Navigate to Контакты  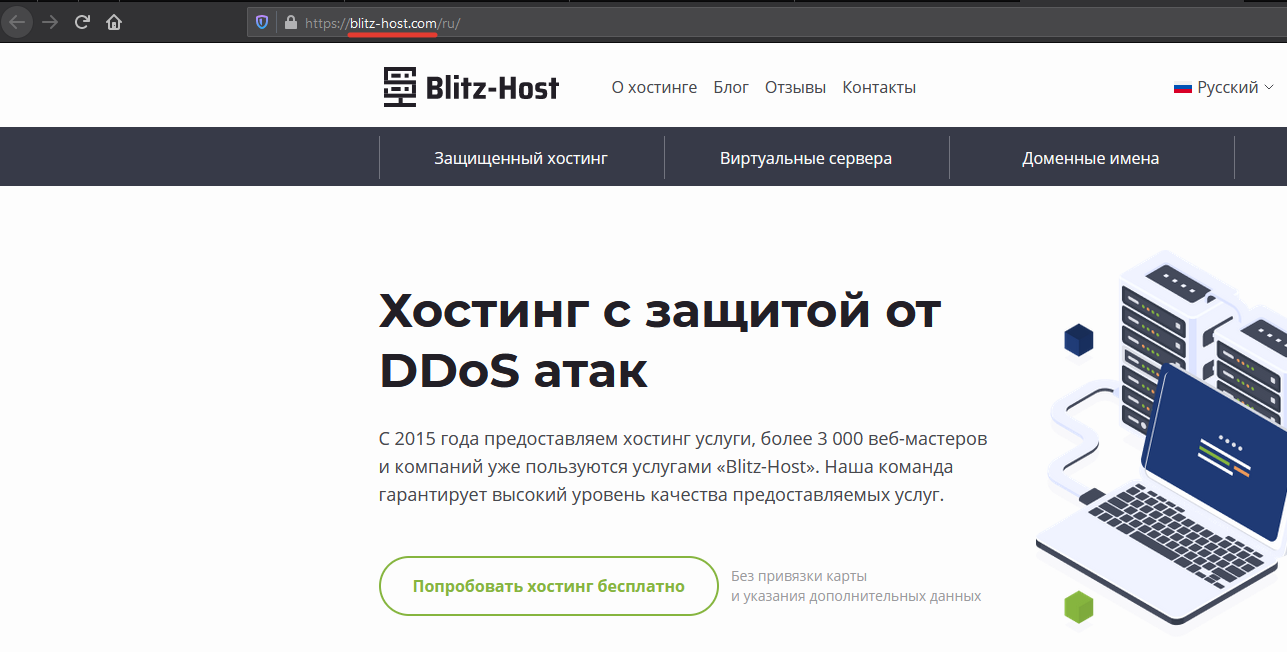coord(879,88)
